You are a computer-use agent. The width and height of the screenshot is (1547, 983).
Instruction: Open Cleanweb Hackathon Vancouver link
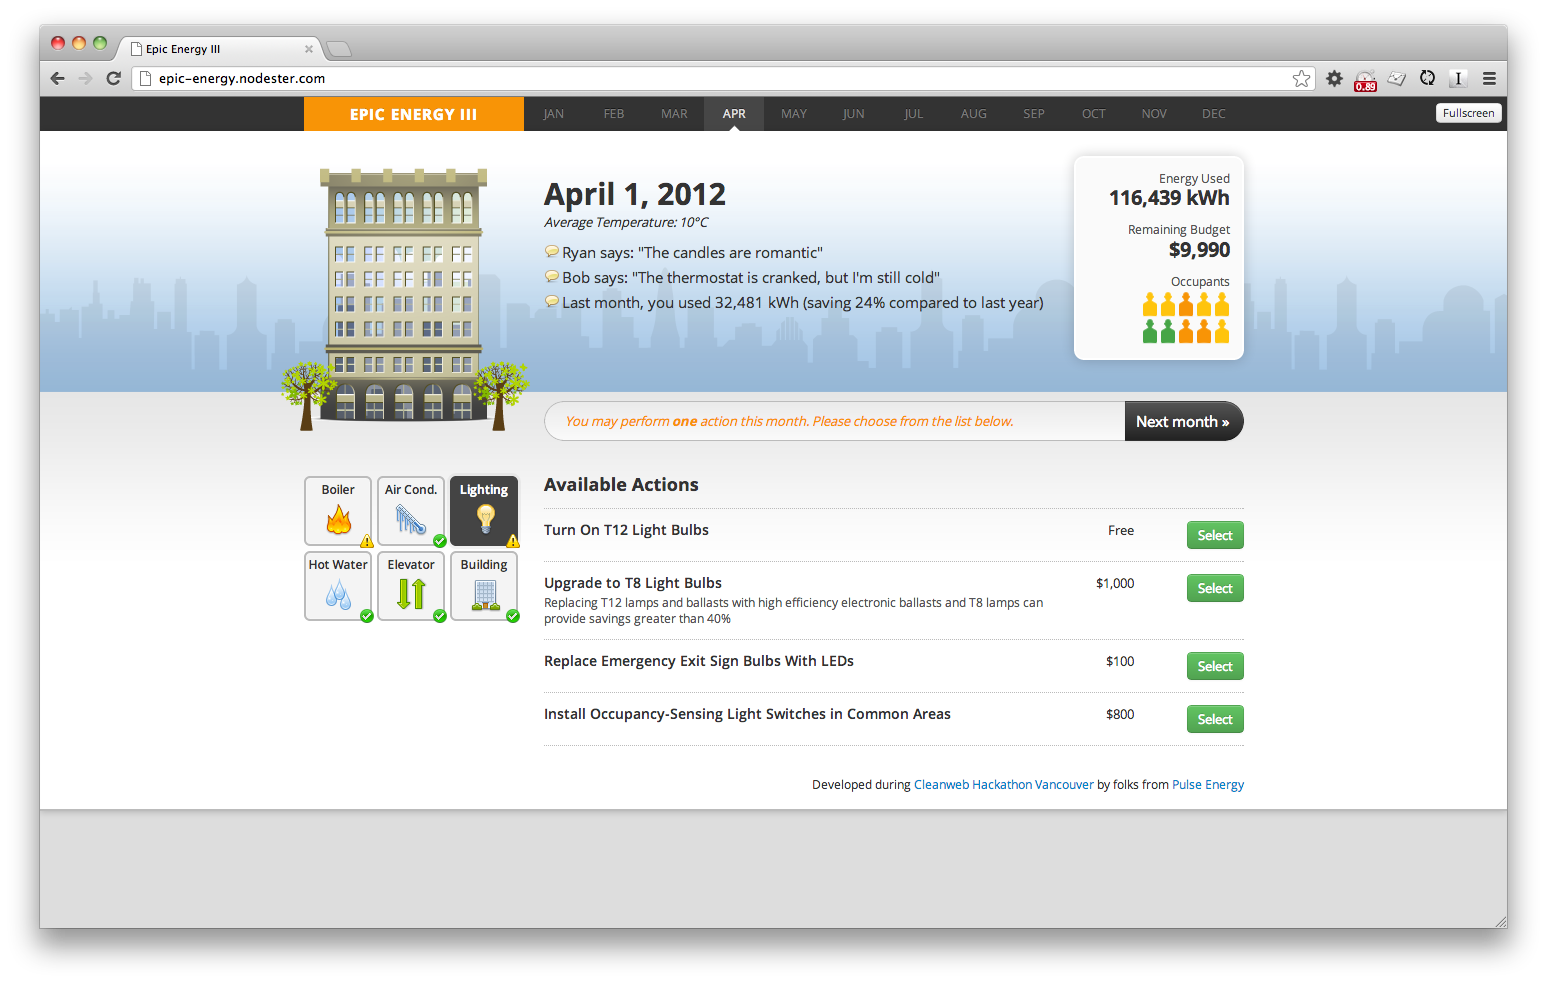(x=1003, y=785)
